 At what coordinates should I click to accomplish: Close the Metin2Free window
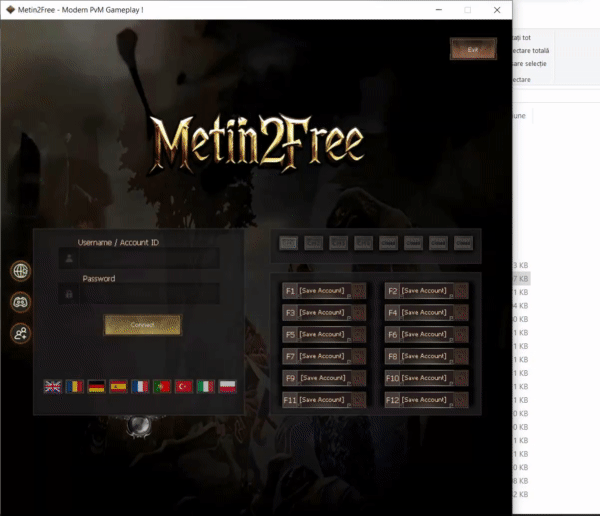497,10
